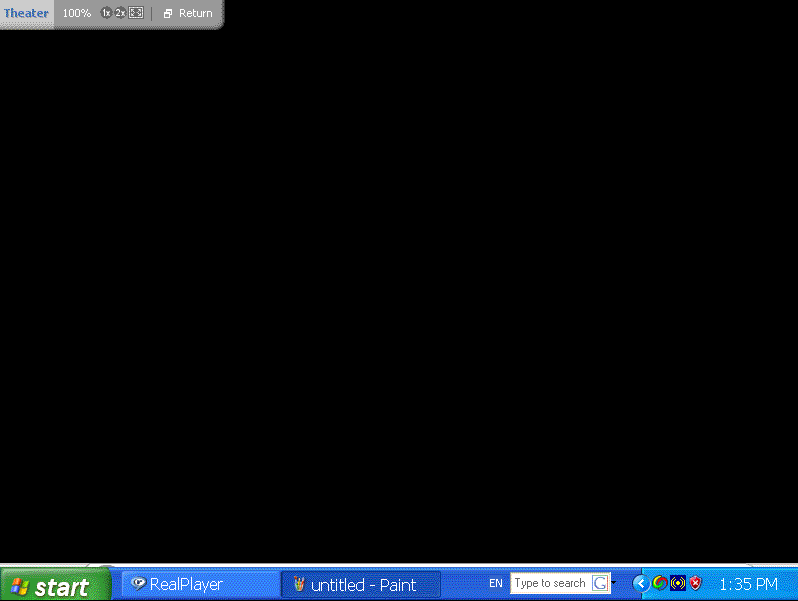Image resolution: width=798 pixels, height=601 pixels.
Task: Open the red security shield tray icon
Action: 695,583
